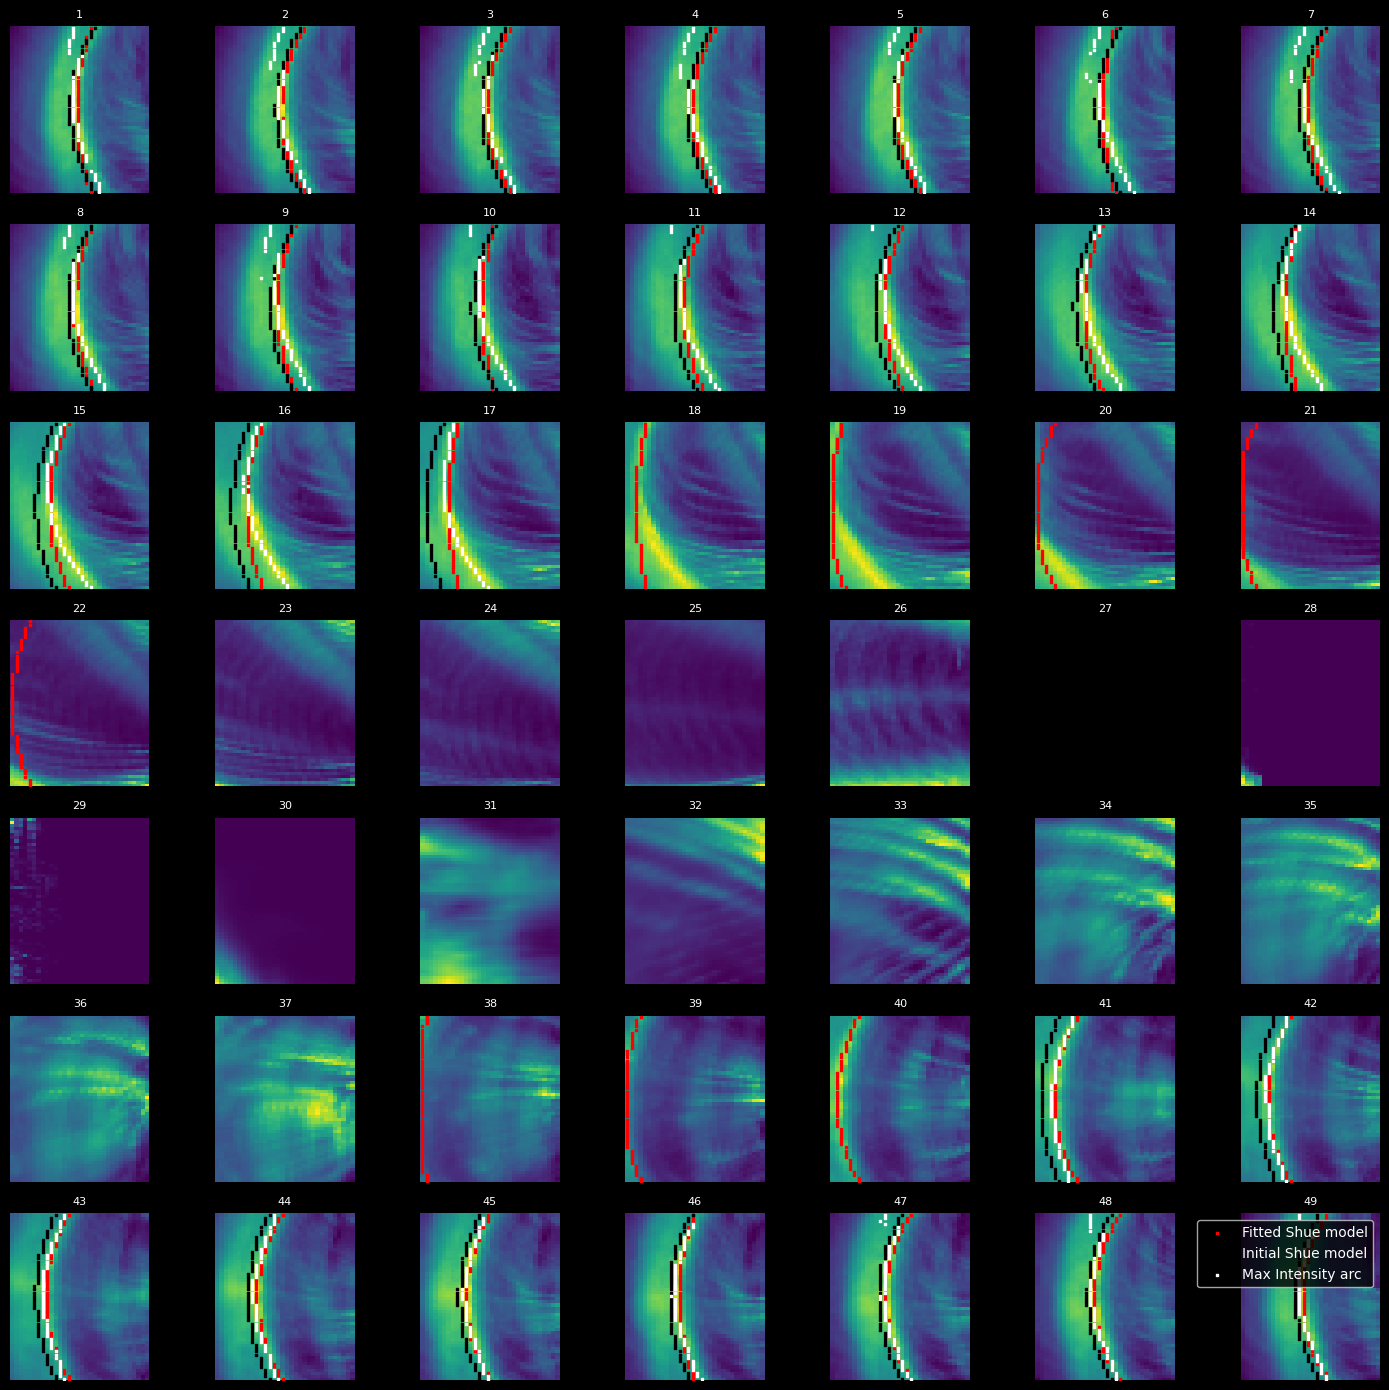The width and height of the screenshot is (1389, 1390).
Task: Click subplot panel numbered 25
Action: (695, 703)
